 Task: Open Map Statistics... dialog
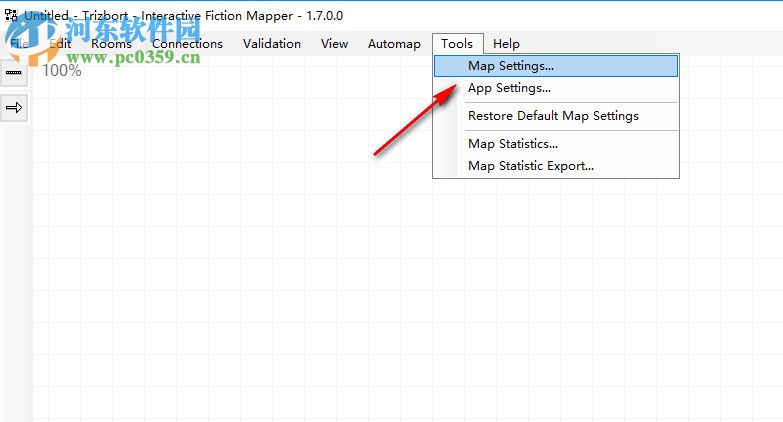click(556, 144)
